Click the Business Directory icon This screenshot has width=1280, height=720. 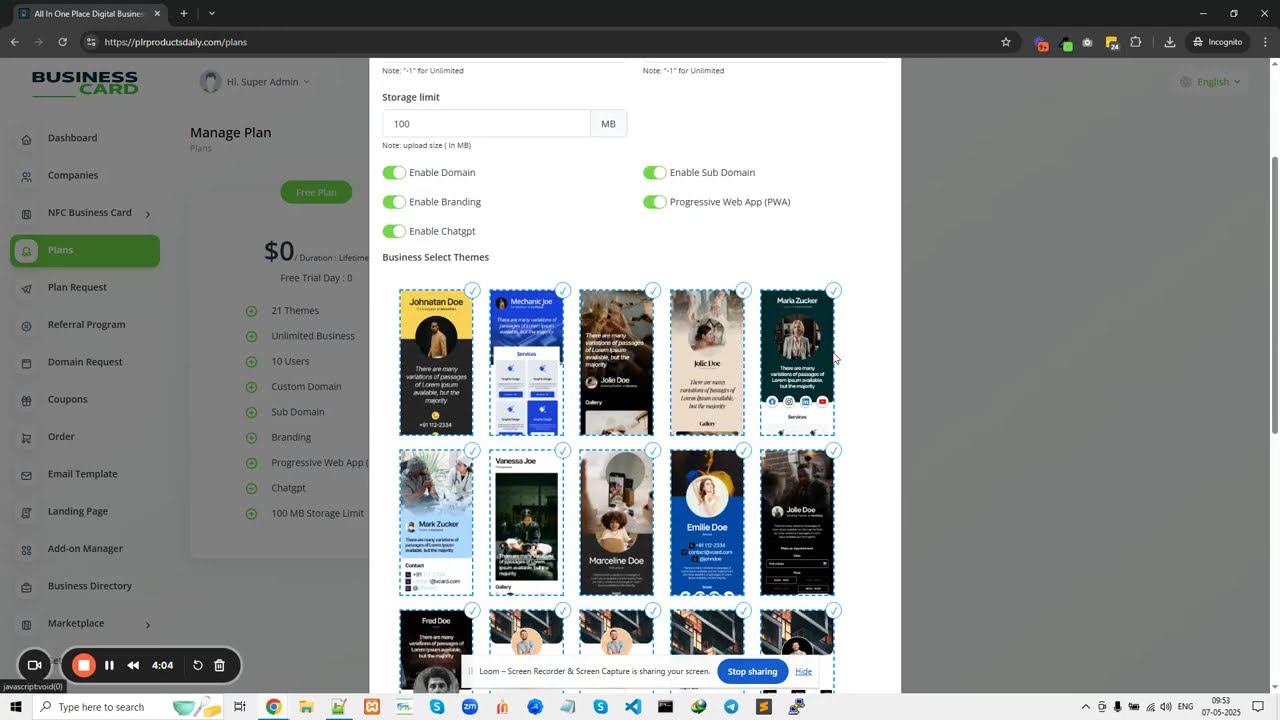click(x=26, y=587)
